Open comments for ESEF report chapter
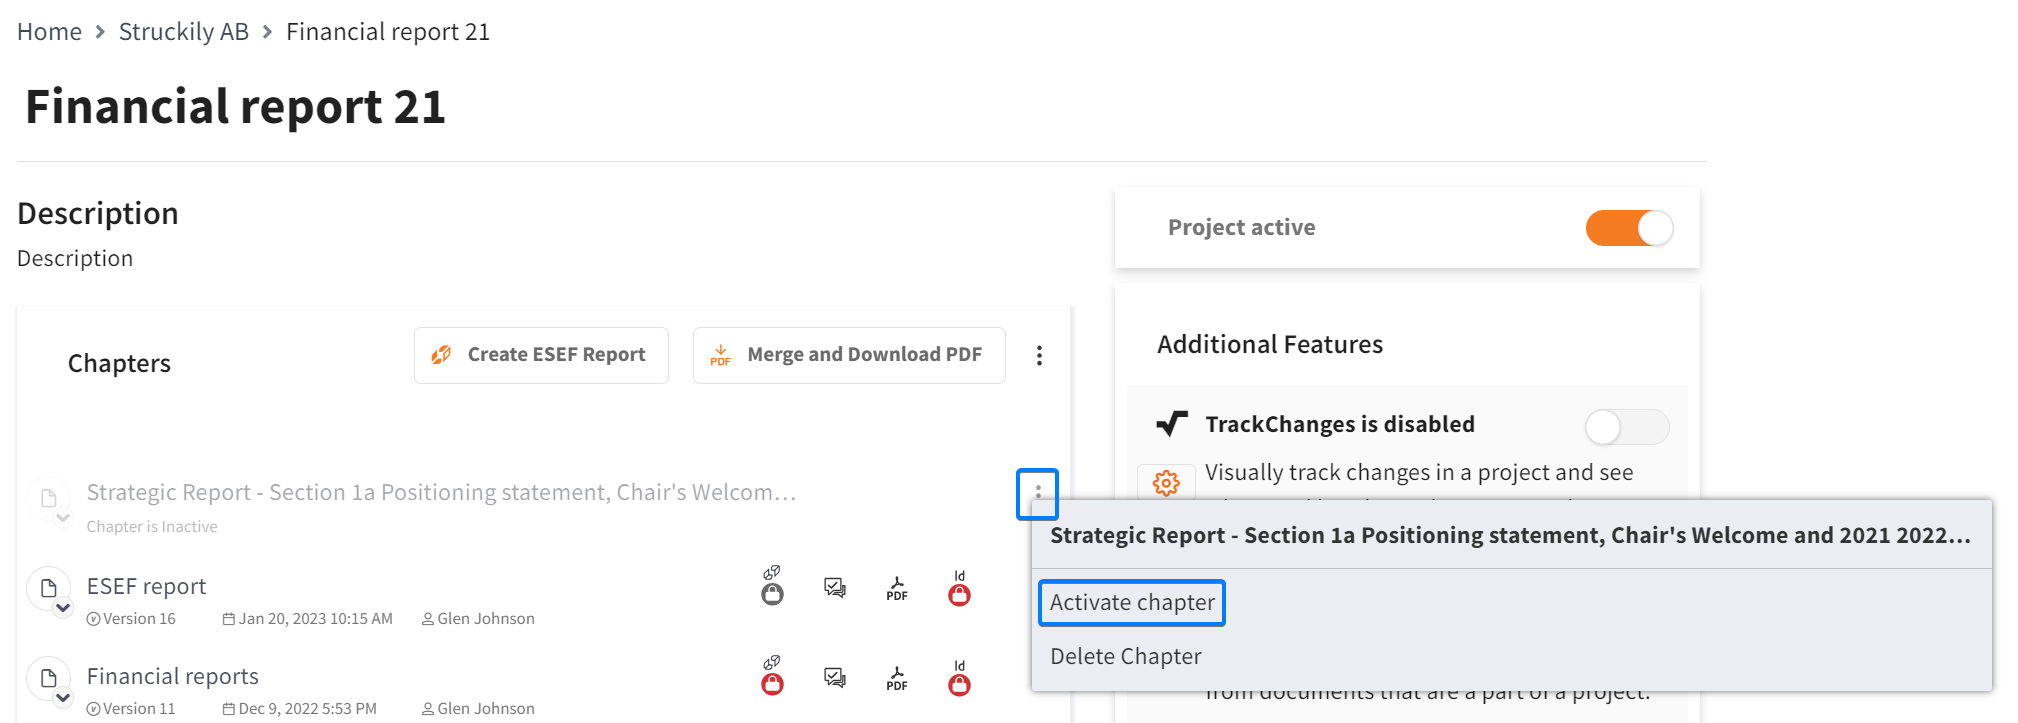The width and height of the screenshot is (2018, 723). tap(835, 587)
